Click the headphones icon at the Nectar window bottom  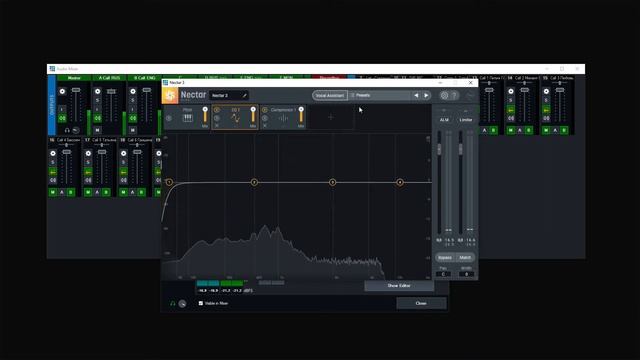point(172,303)
